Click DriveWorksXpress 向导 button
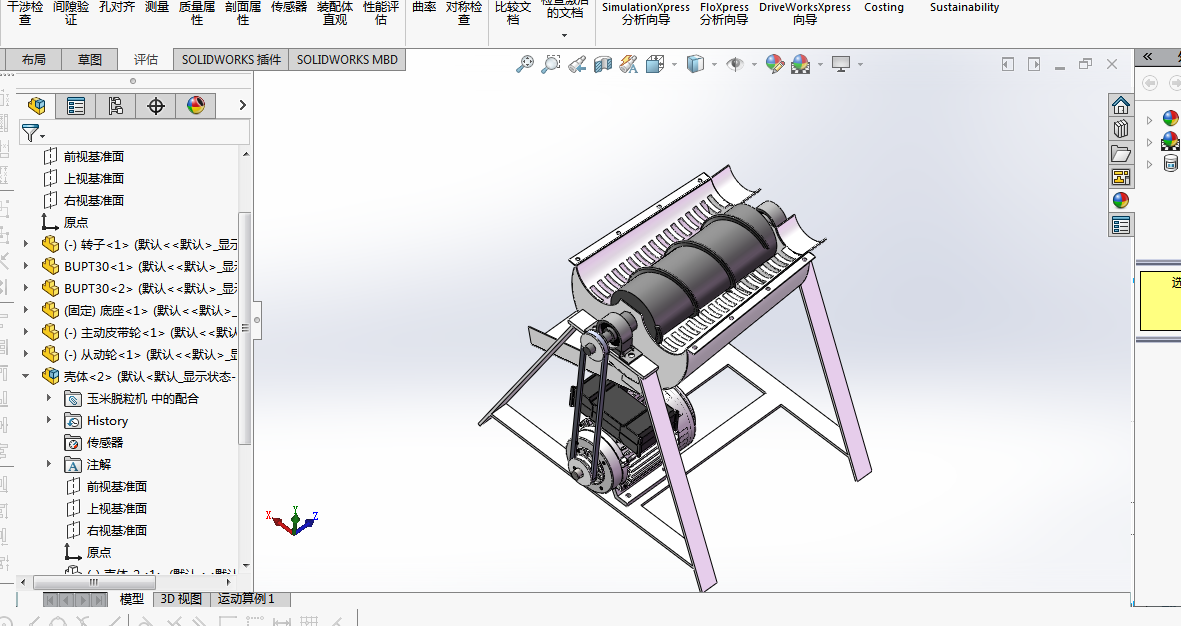The height and width of the screenshot is (626, 1181). point(804,14)
